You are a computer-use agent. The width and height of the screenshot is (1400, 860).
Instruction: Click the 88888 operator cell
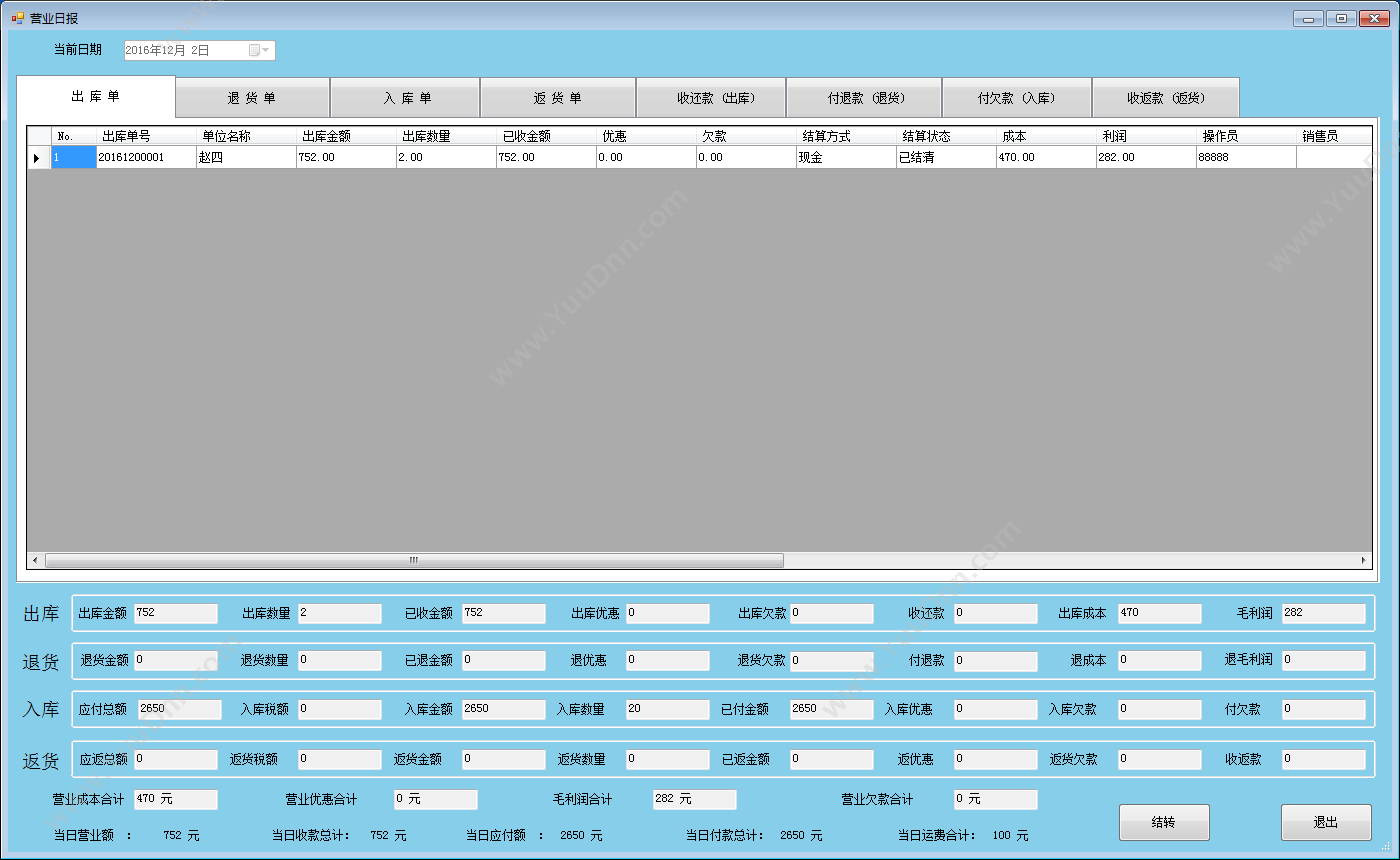[1246, 157]
